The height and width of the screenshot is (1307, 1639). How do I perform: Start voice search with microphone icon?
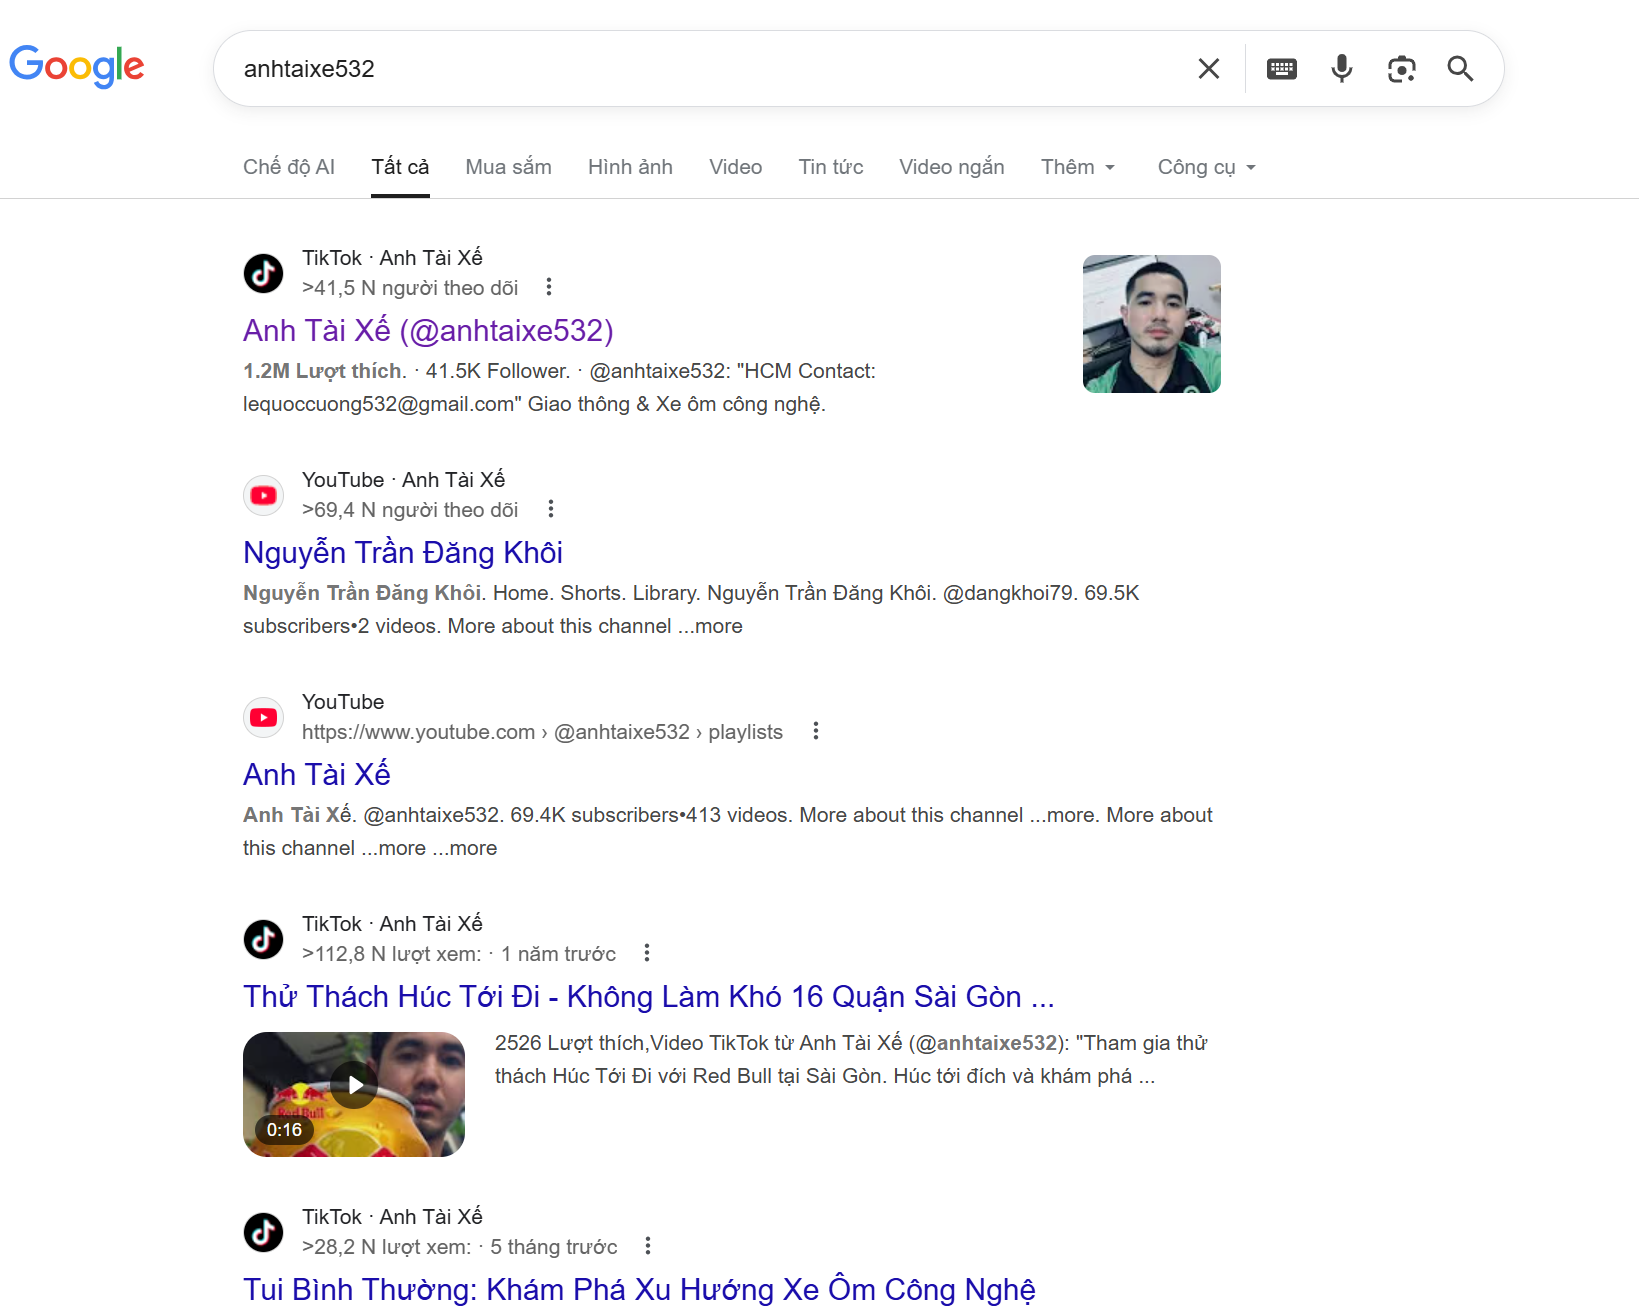(x=1342, y=69)
